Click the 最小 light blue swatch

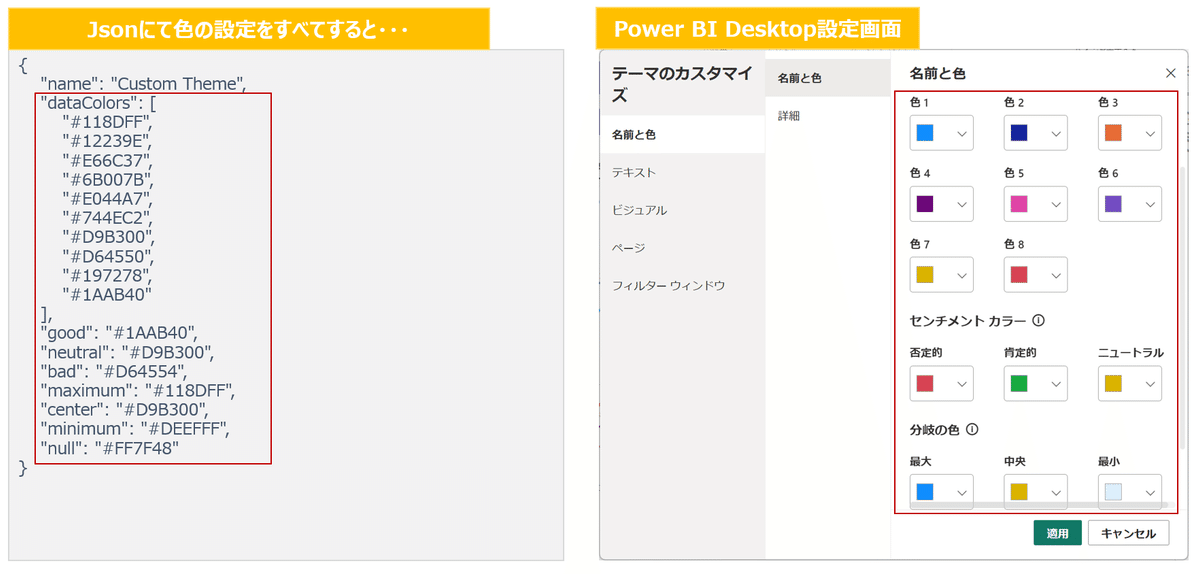[x=1113, y=492]
